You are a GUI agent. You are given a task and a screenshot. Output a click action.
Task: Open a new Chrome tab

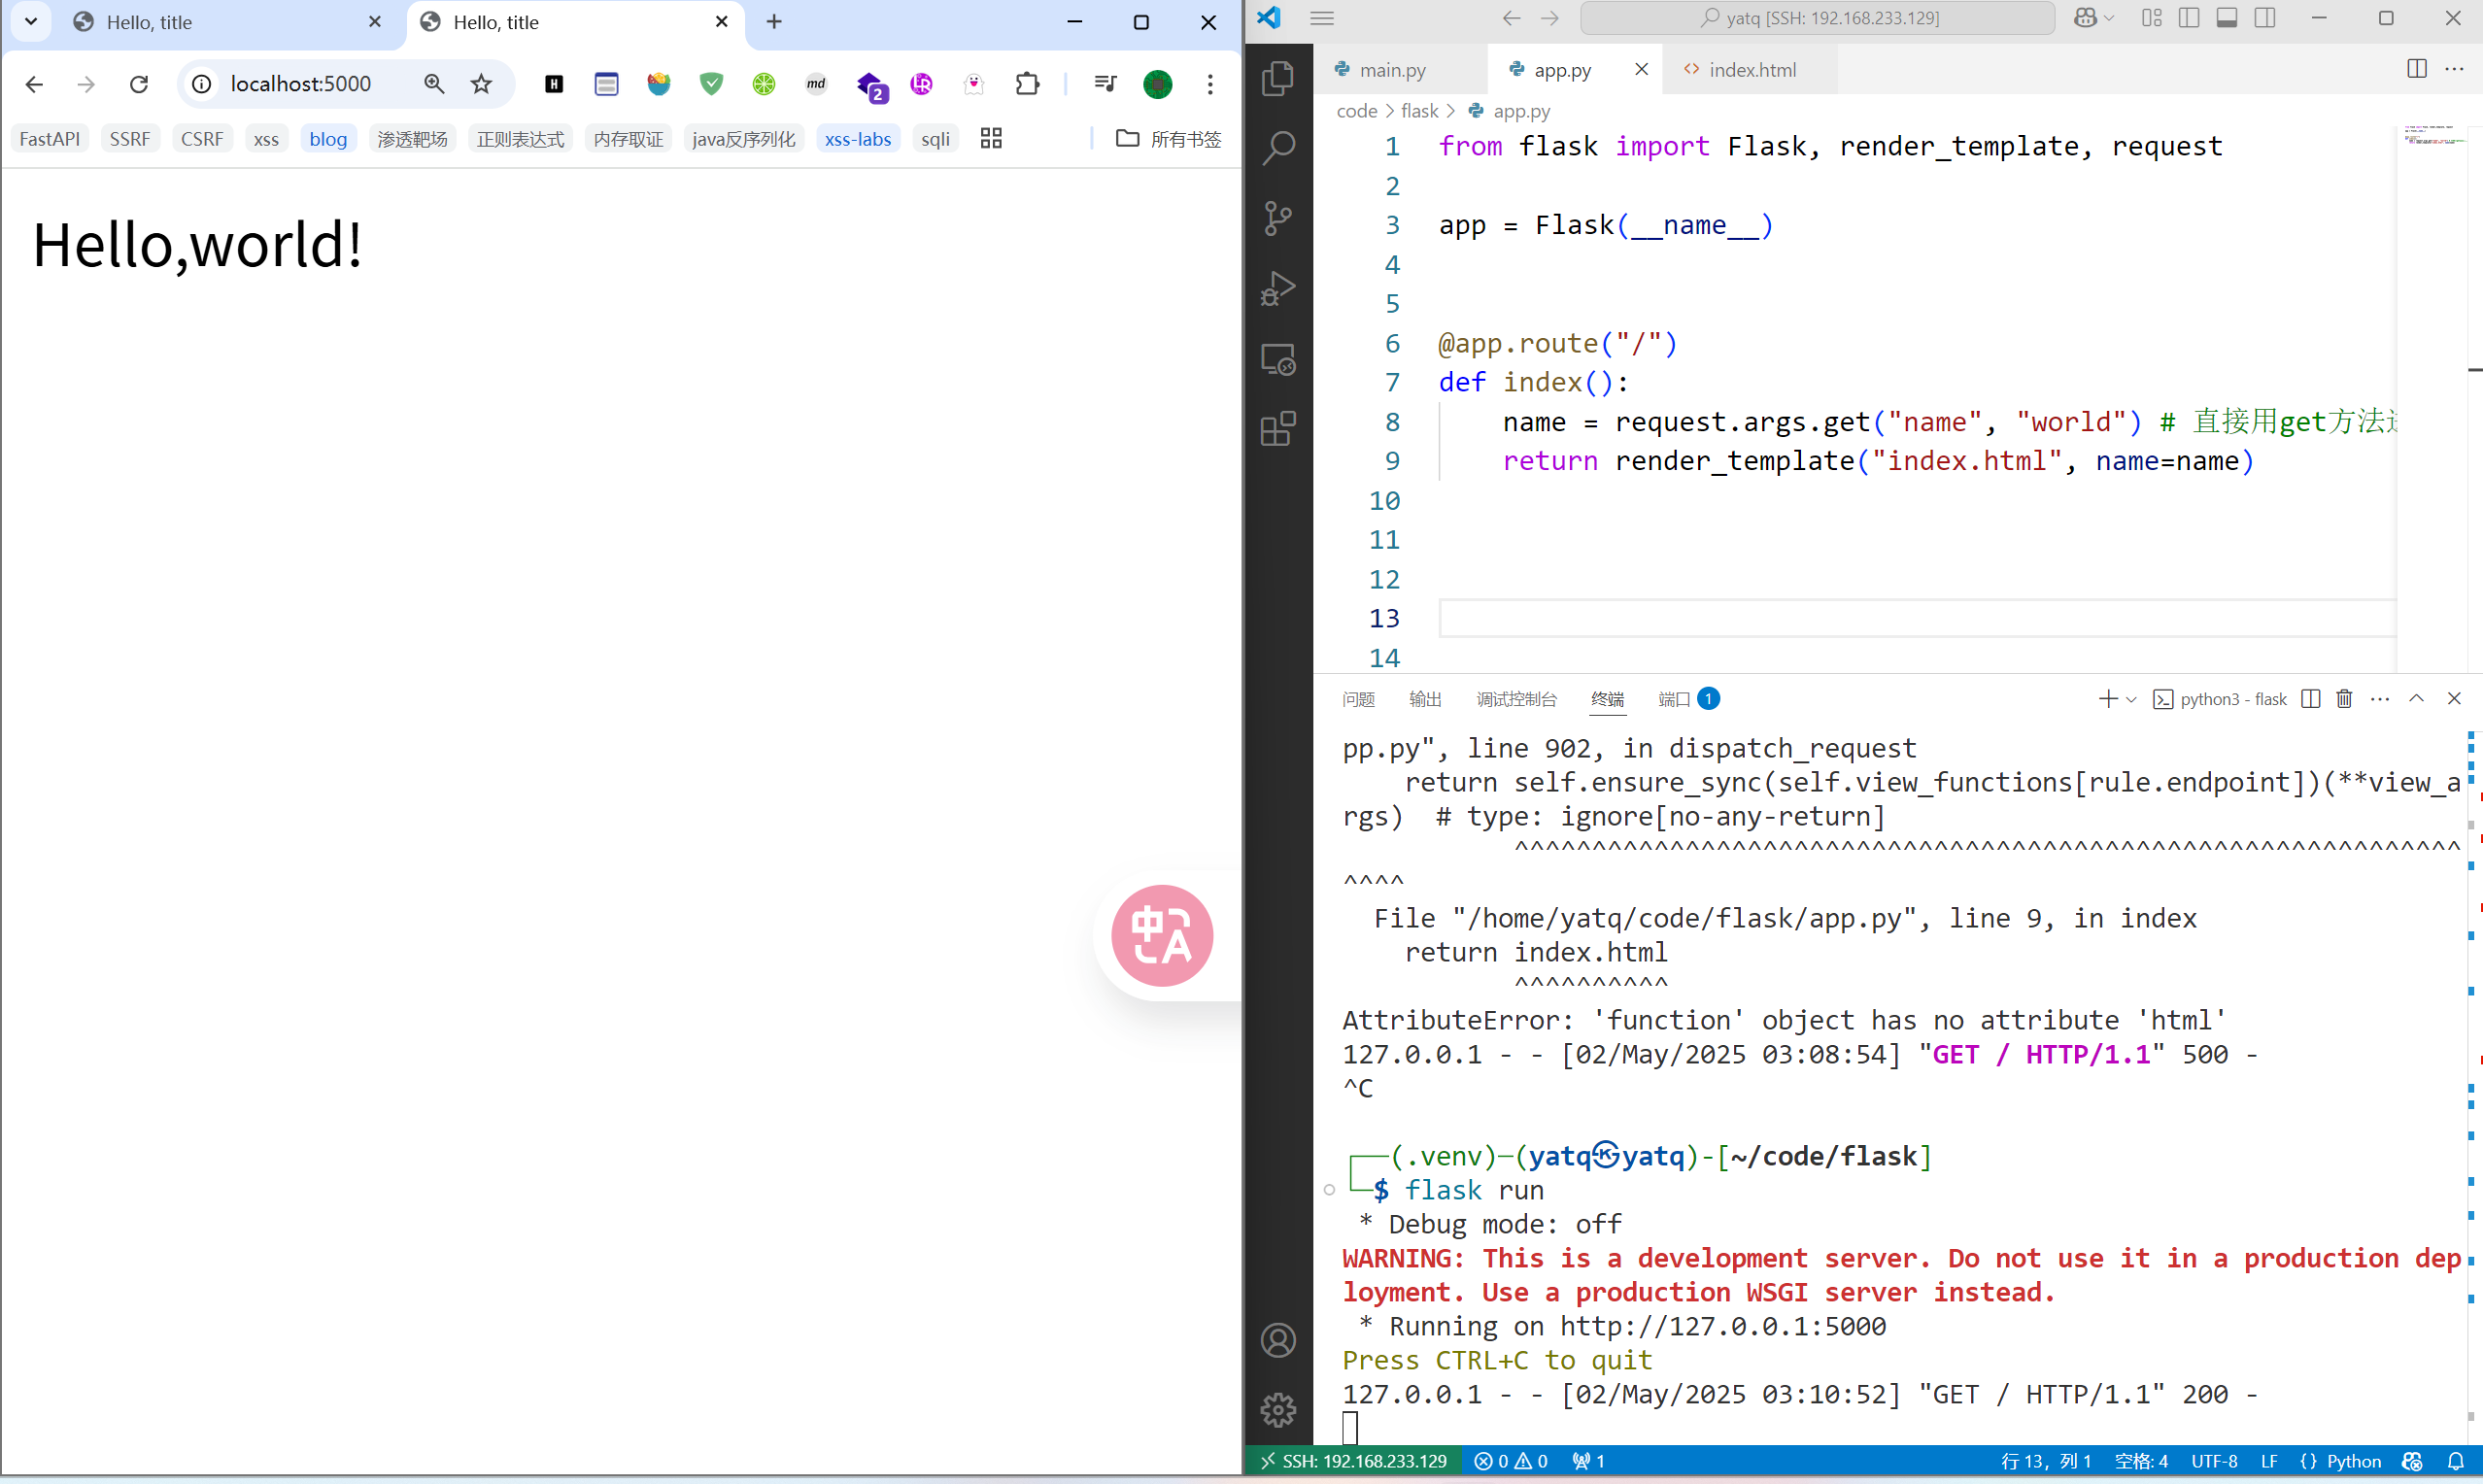tap(774, 21)
